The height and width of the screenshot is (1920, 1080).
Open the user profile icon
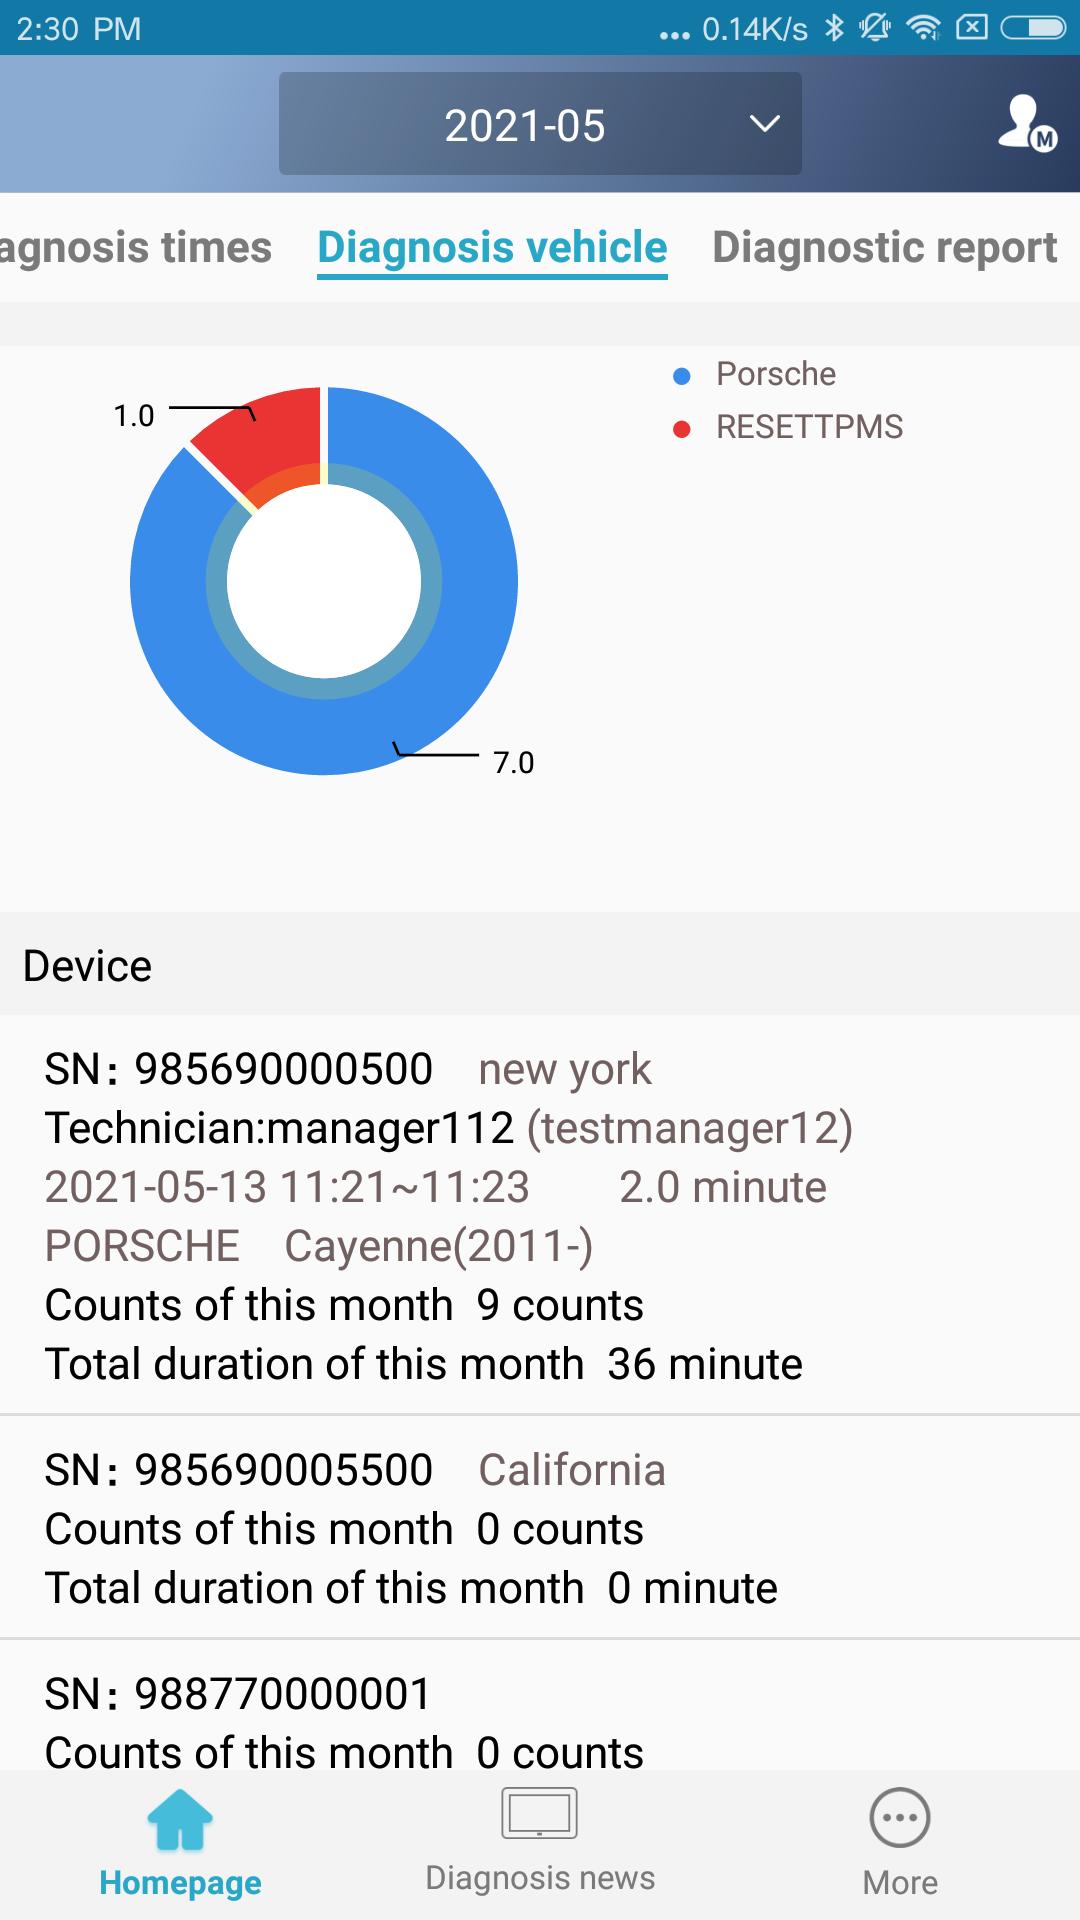pyautogui.click(x=1026, y=123)
